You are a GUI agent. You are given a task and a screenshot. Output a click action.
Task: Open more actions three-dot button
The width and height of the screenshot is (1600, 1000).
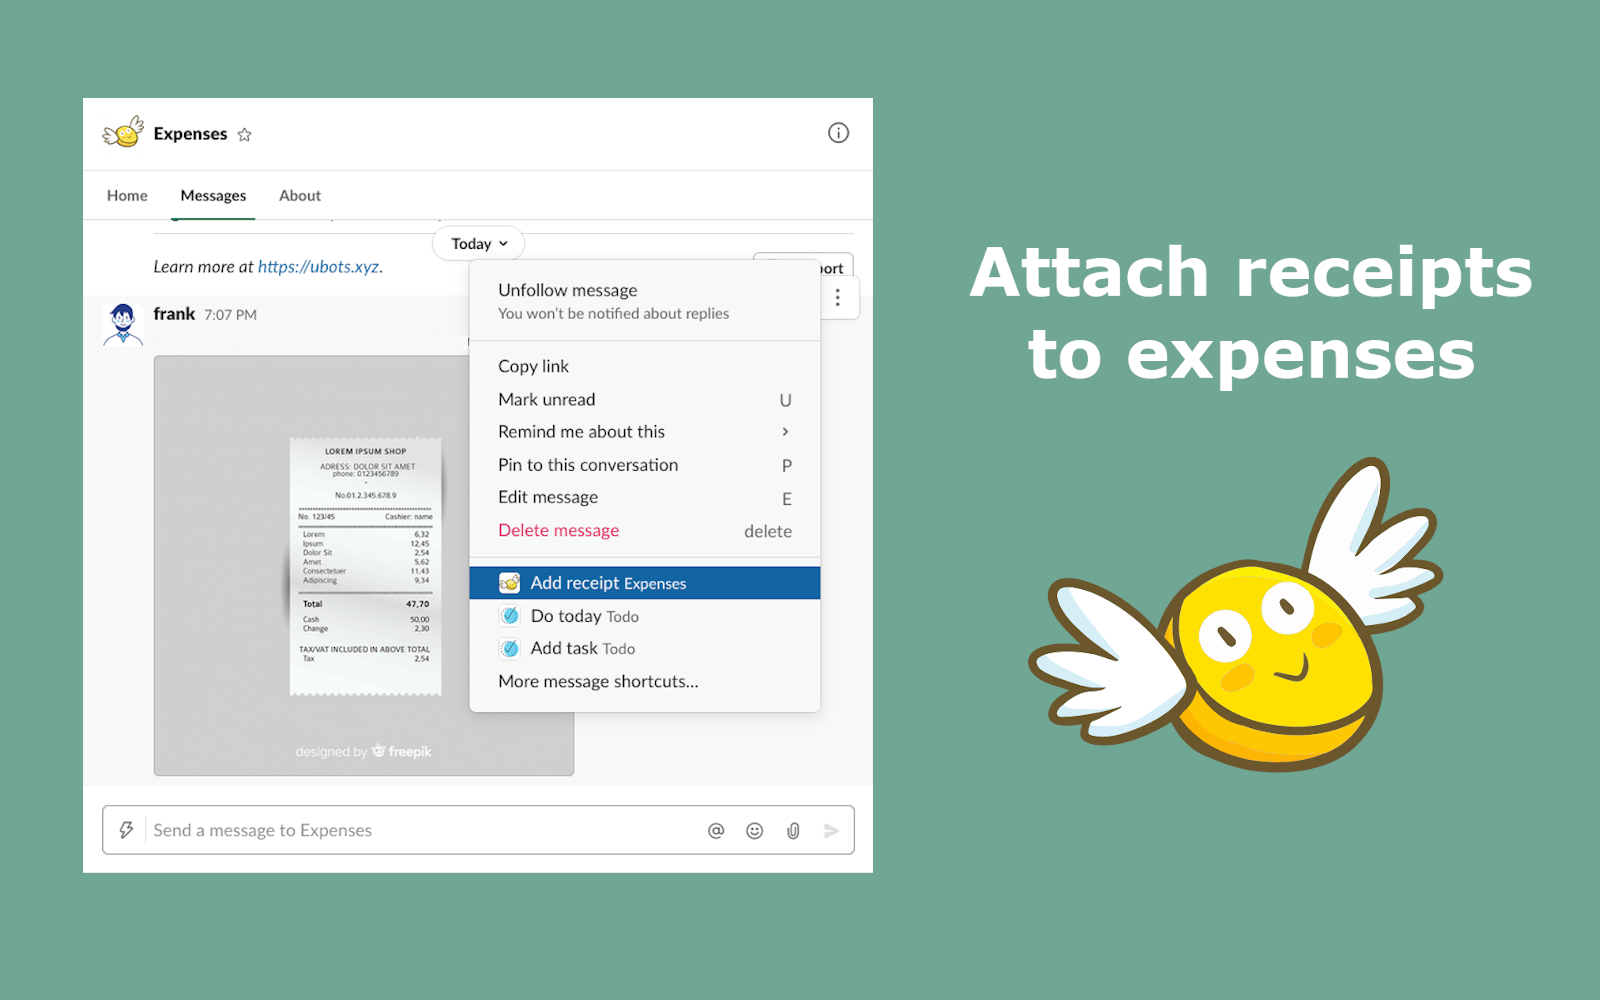(838, 297)
